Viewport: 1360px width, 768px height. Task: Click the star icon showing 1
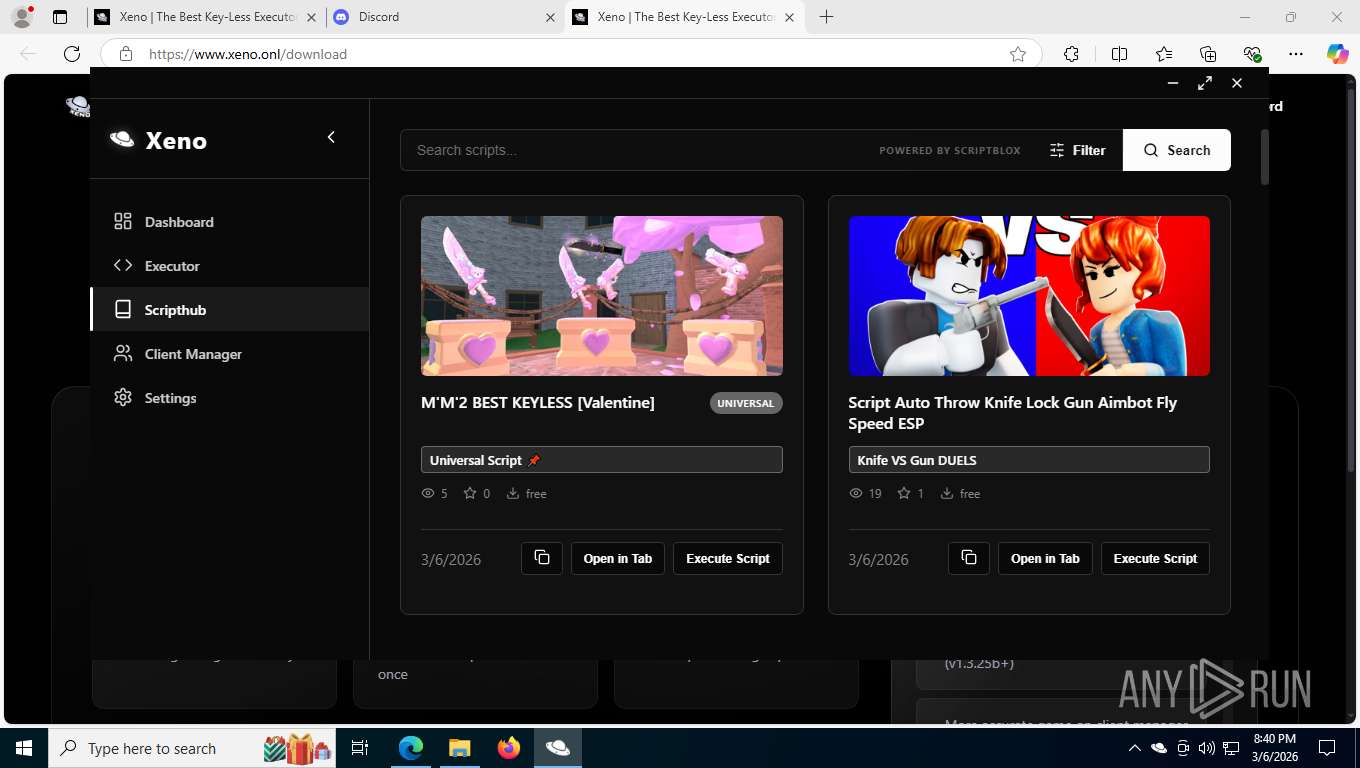click(904, 493)
